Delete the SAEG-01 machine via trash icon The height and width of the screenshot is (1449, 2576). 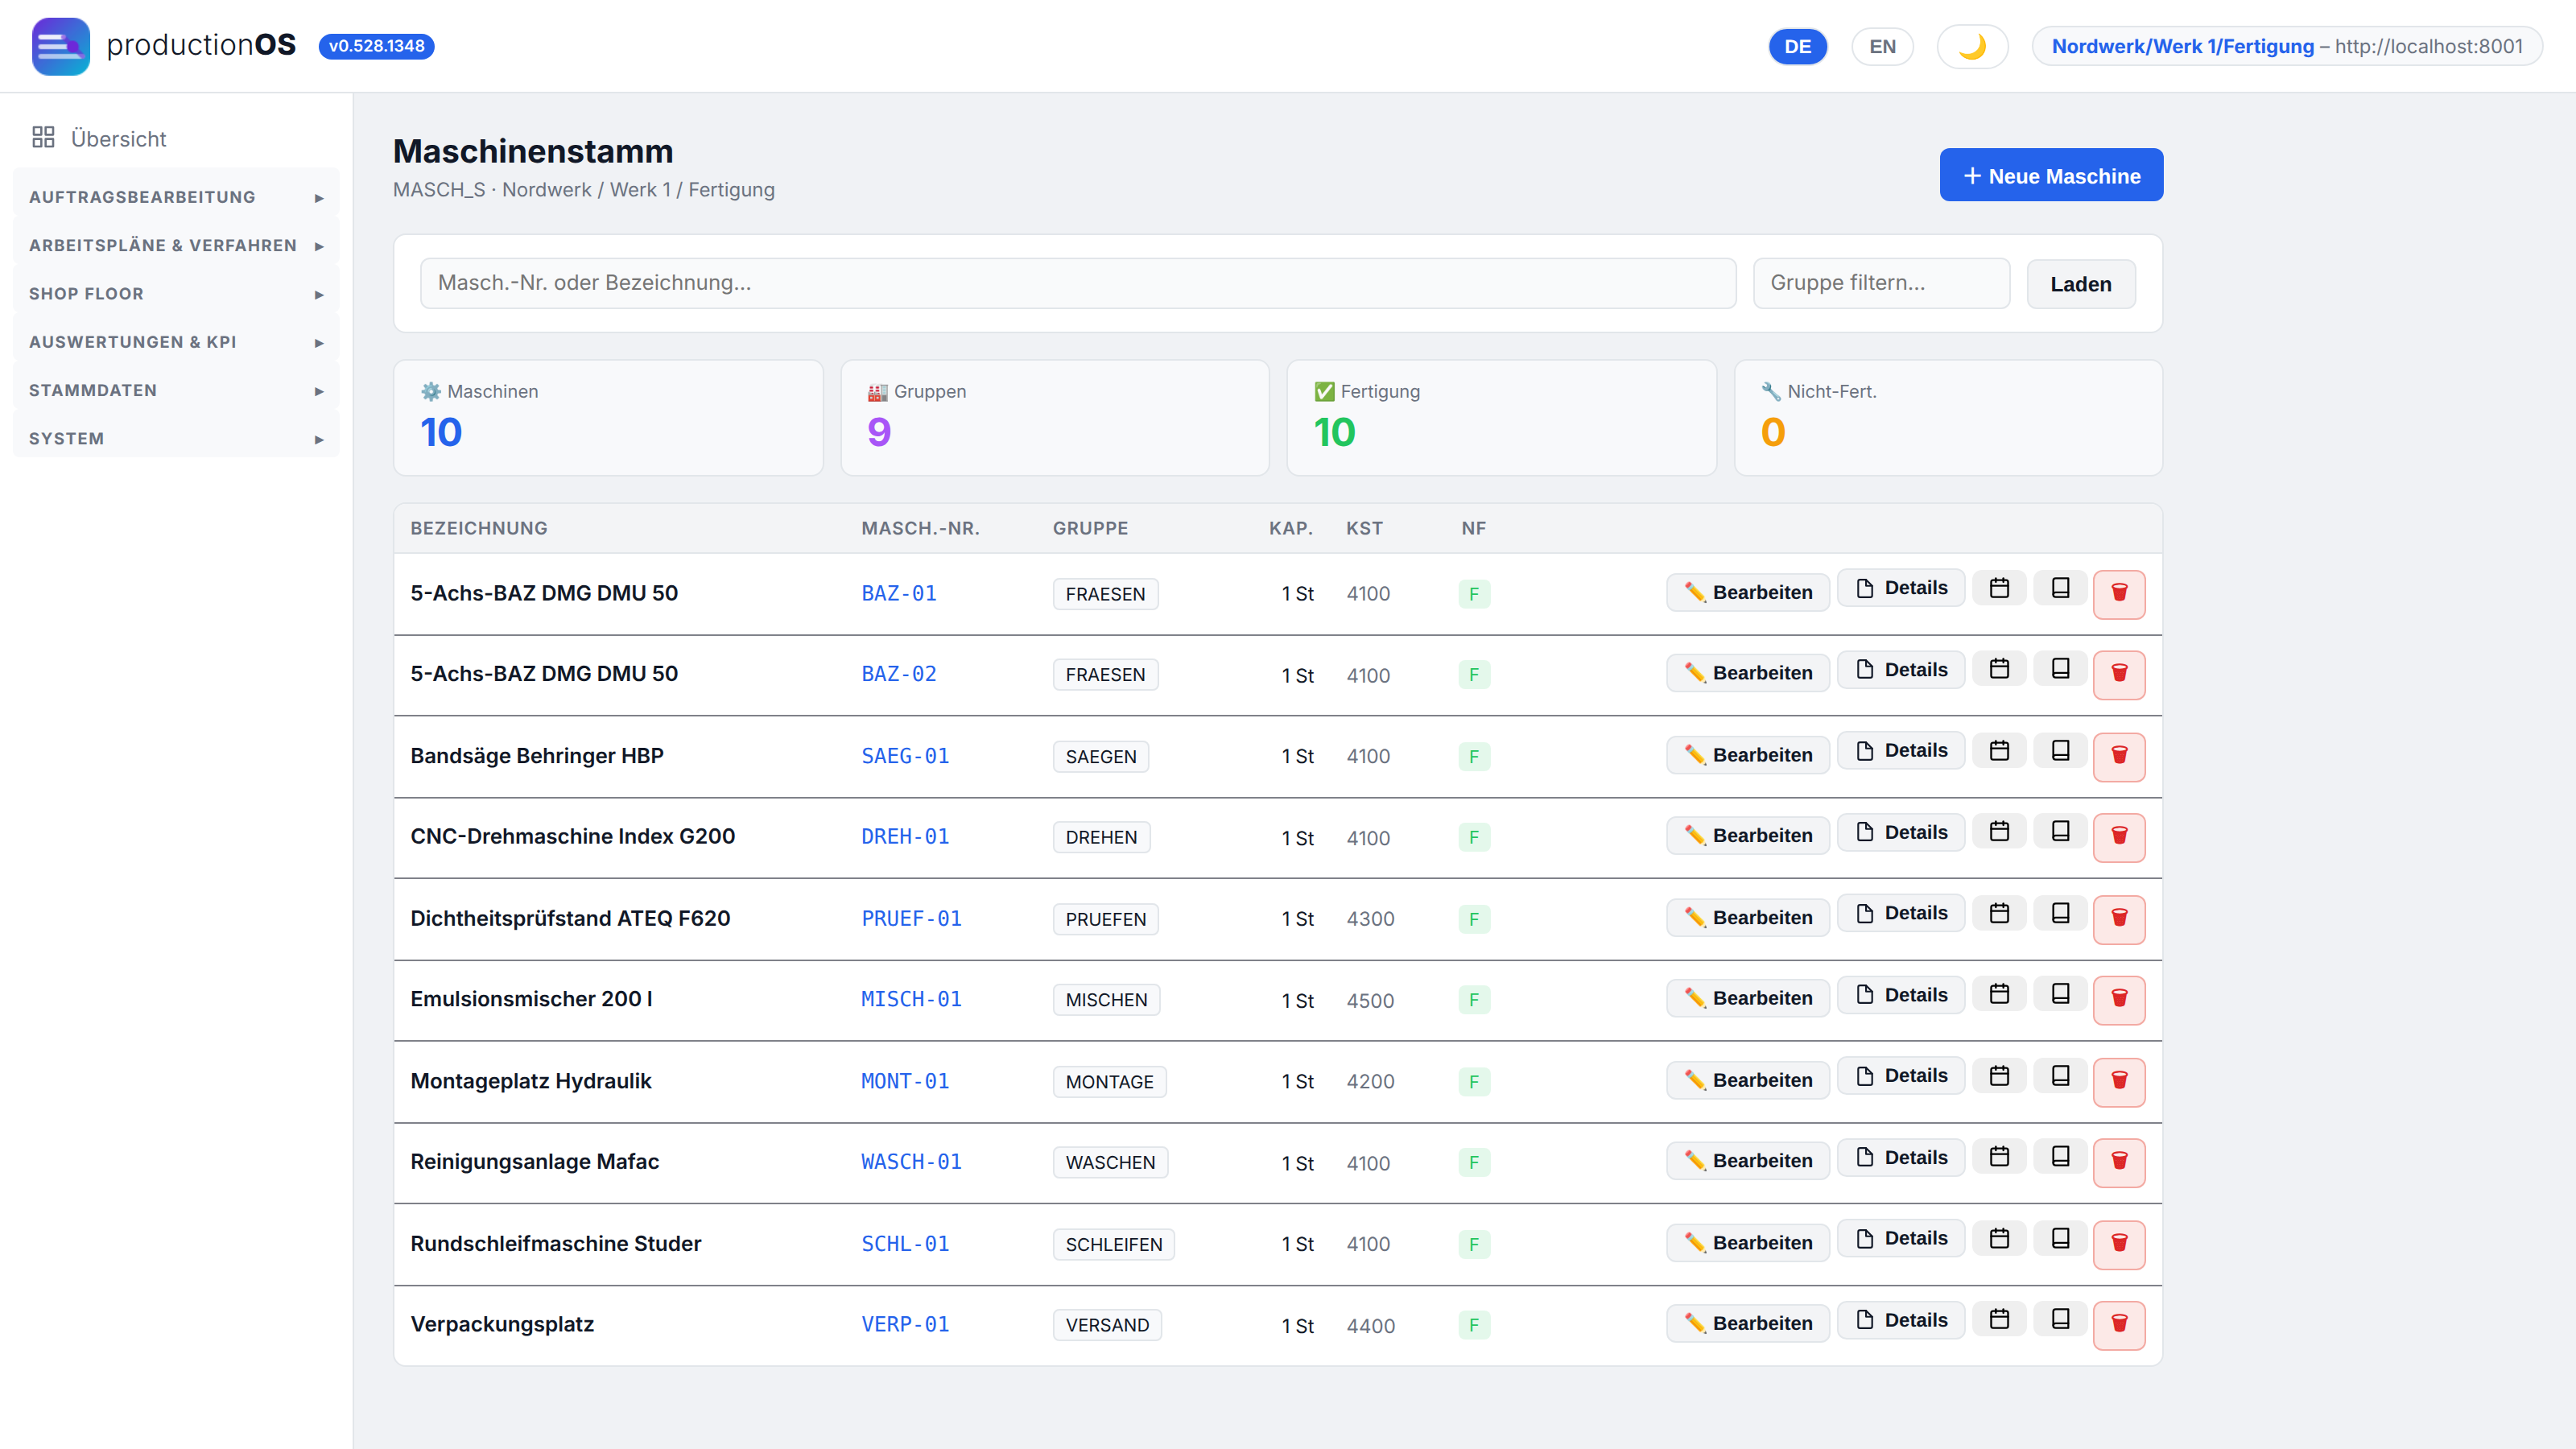tap(2119, 755)
